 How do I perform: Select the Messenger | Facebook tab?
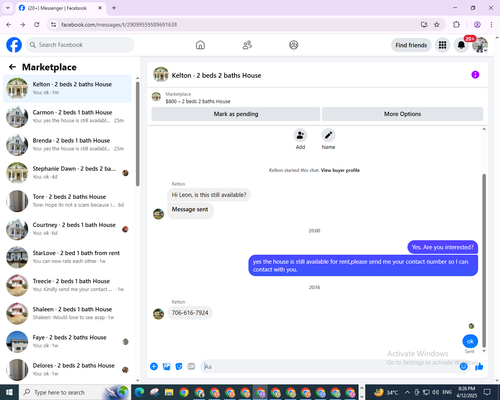click(60, 8)
